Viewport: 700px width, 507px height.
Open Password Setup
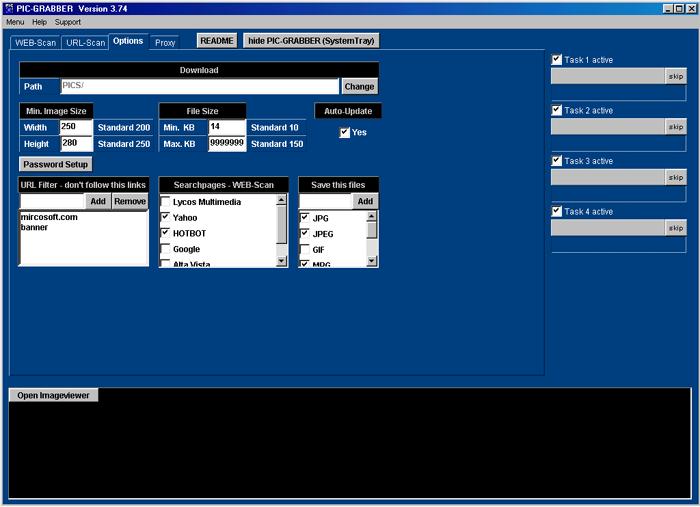click(55, 164)
